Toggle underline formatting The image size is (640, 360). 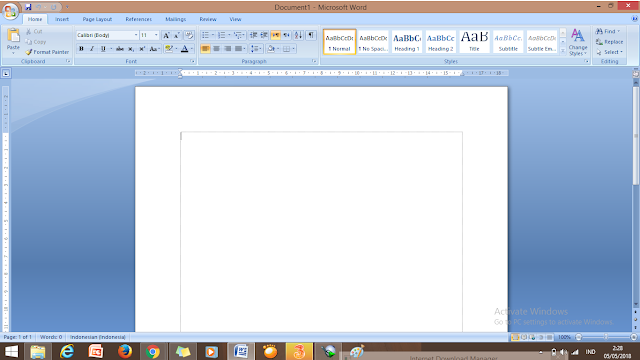(103, 49)
